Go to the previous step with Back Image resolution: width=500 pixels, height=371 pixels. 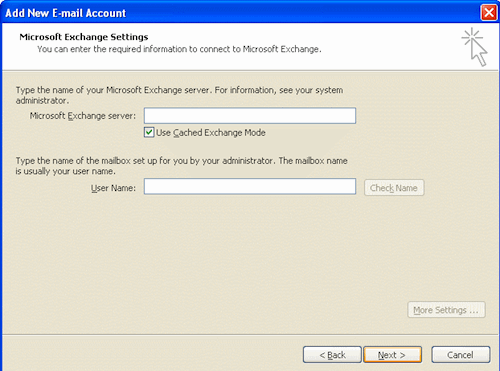tap(332, 355)
